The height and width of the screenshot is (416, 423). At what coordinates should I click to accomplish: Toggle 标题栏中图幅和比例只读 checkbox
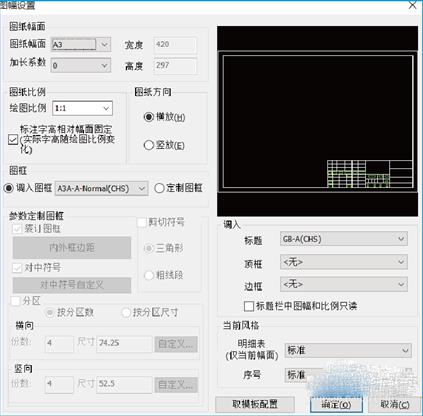tap(249, 306)
